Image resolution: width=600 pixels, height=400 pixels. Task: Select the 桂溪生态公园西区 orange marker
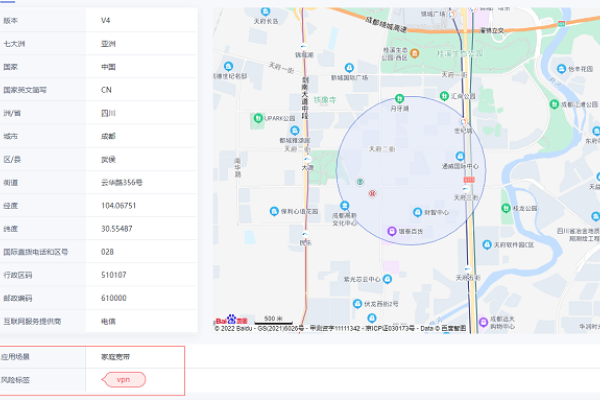(414, 53)
